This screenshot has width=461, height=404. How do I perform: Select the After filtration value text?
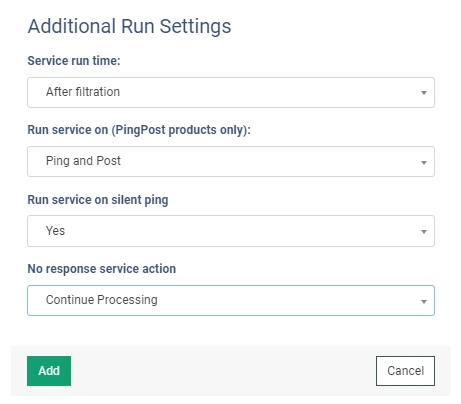(83, 92)
